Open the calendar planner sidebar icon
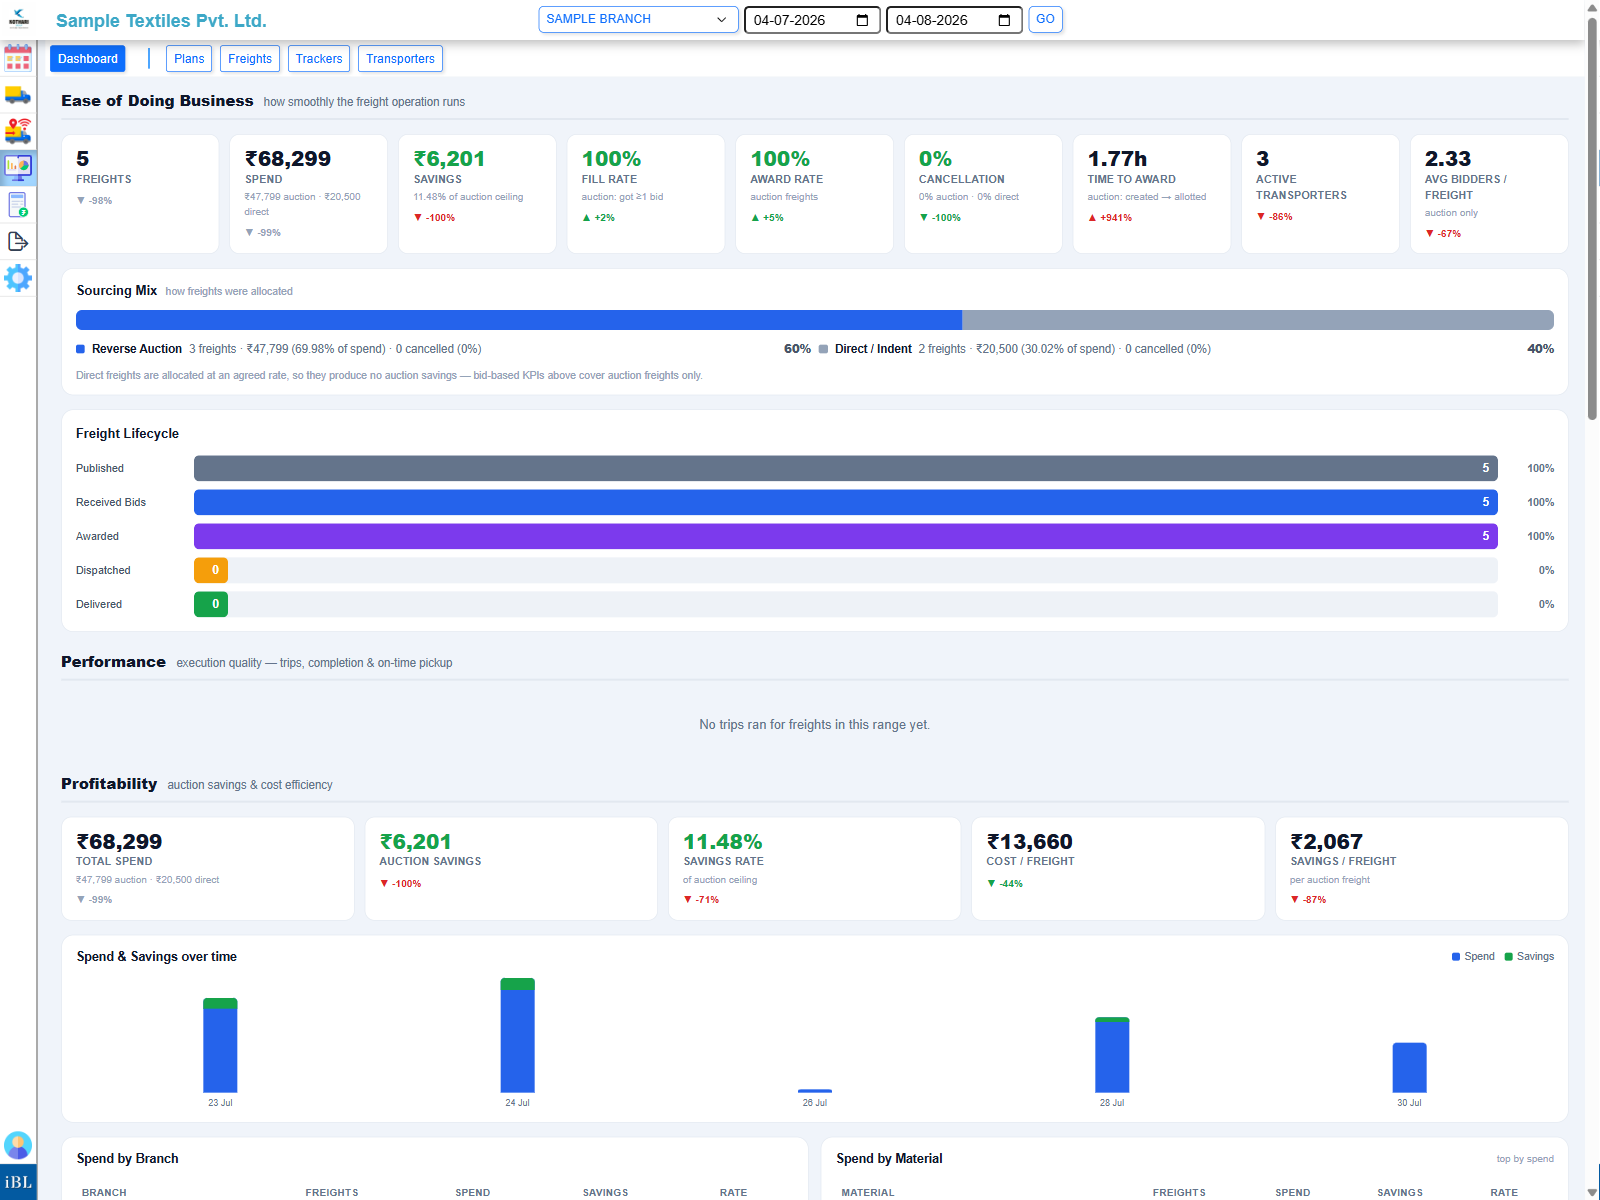Screen dimensions: 1600x1200 (18, 57)
